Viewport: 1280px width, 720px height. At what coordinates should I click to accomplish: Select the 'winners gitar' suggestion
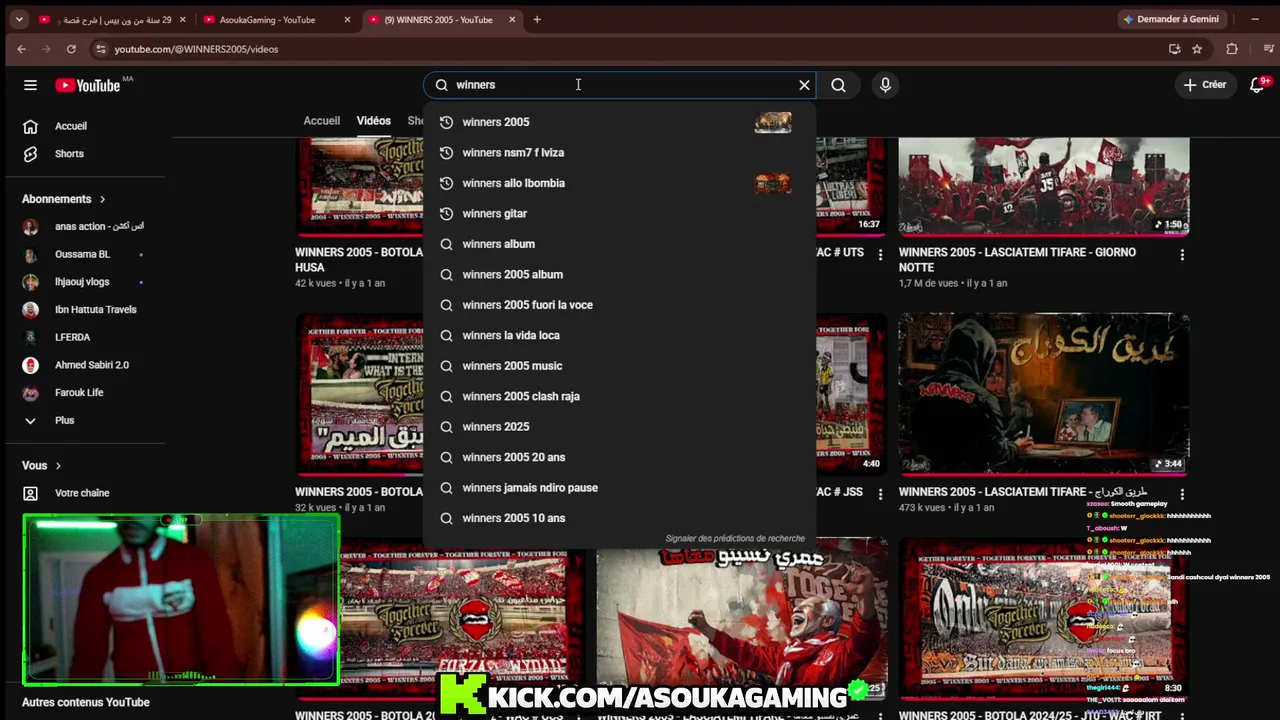point(620,214)
